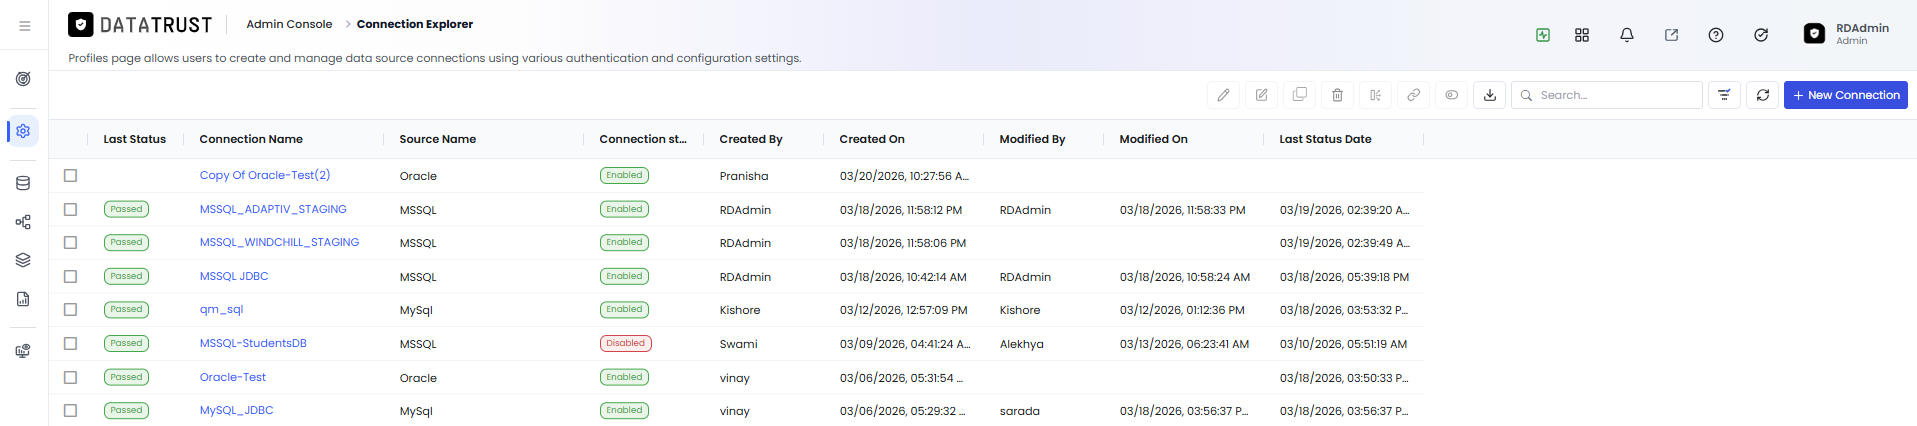Click the green activity pulse icon
Viewport: 1917px width, 426px height.
click(1543, 35)
